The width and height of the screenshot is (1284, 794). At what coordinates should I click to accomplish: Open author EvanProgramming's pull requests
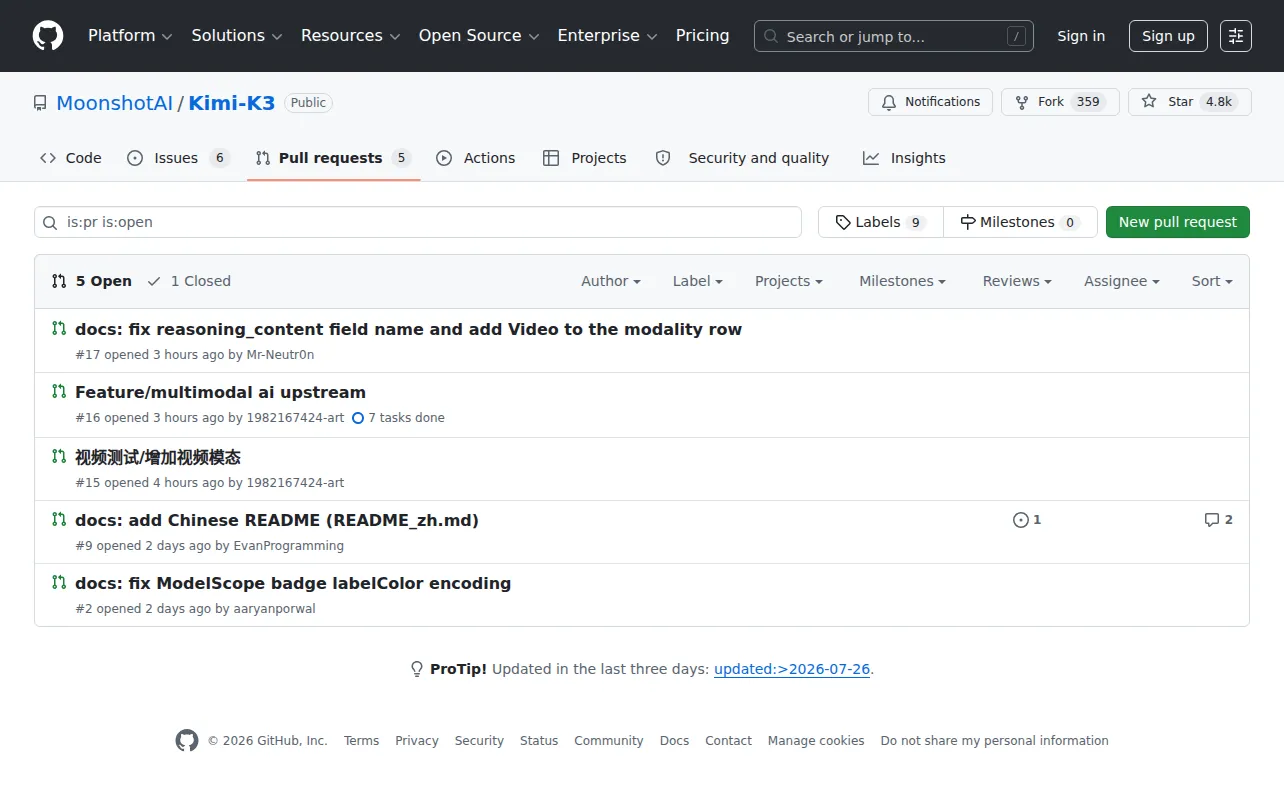click(289, 546)
